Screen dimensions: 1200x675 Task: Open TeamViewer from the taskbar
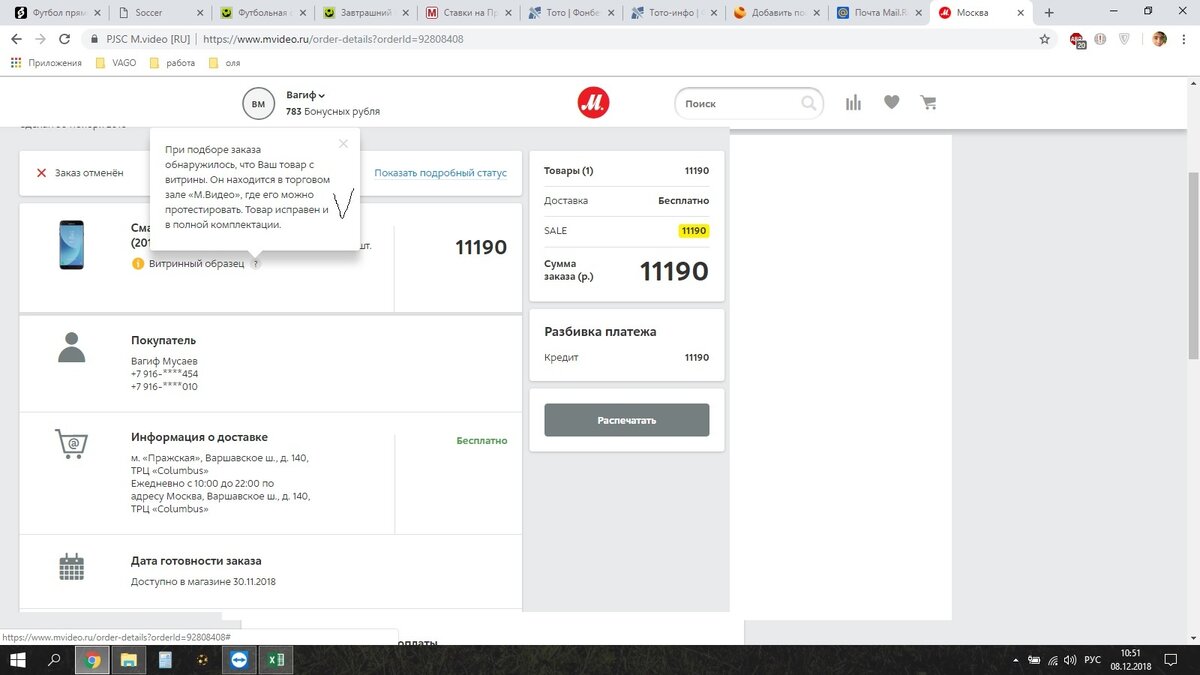click(x=238, y=660)
